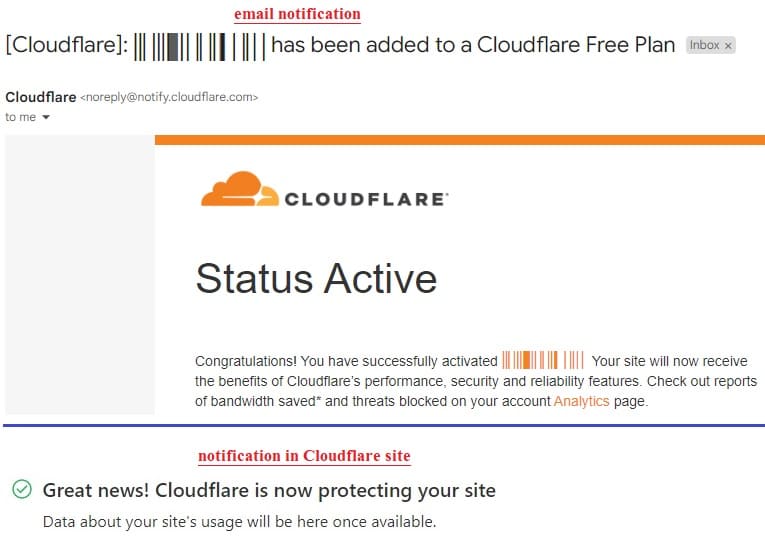Click the 'to me' recipient text
Viewport: 765px width, 542px height.
pos(20,117)
